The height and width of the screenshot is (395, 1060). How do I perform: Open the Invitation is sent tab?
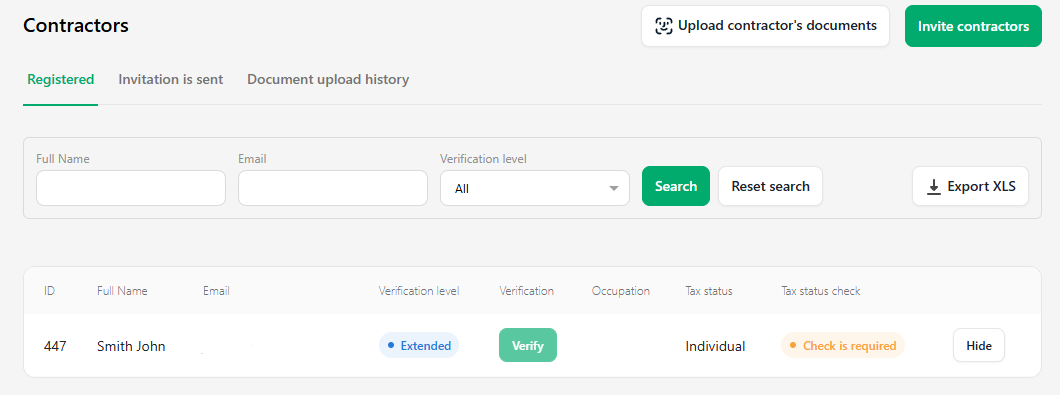coord(170,80)
